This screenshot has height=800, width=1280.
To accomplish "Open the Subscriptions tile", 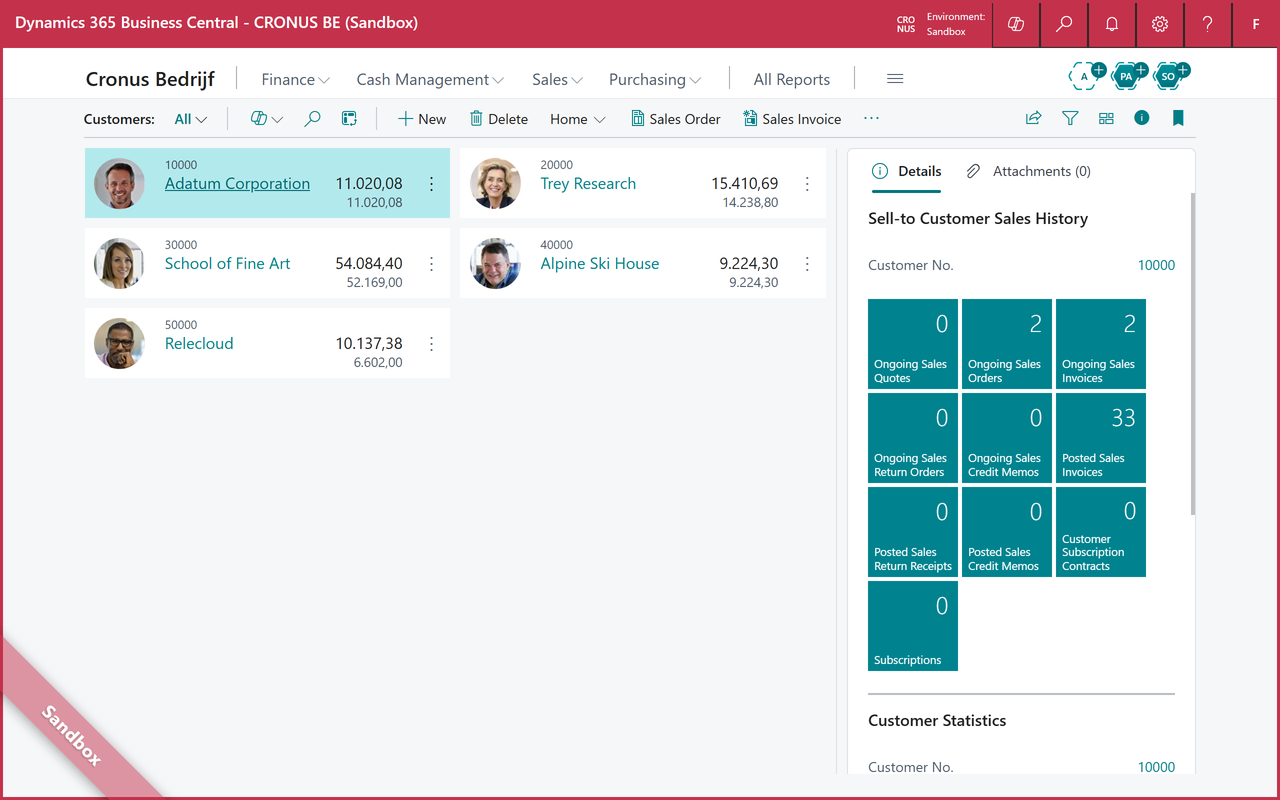I will (913, 626).
